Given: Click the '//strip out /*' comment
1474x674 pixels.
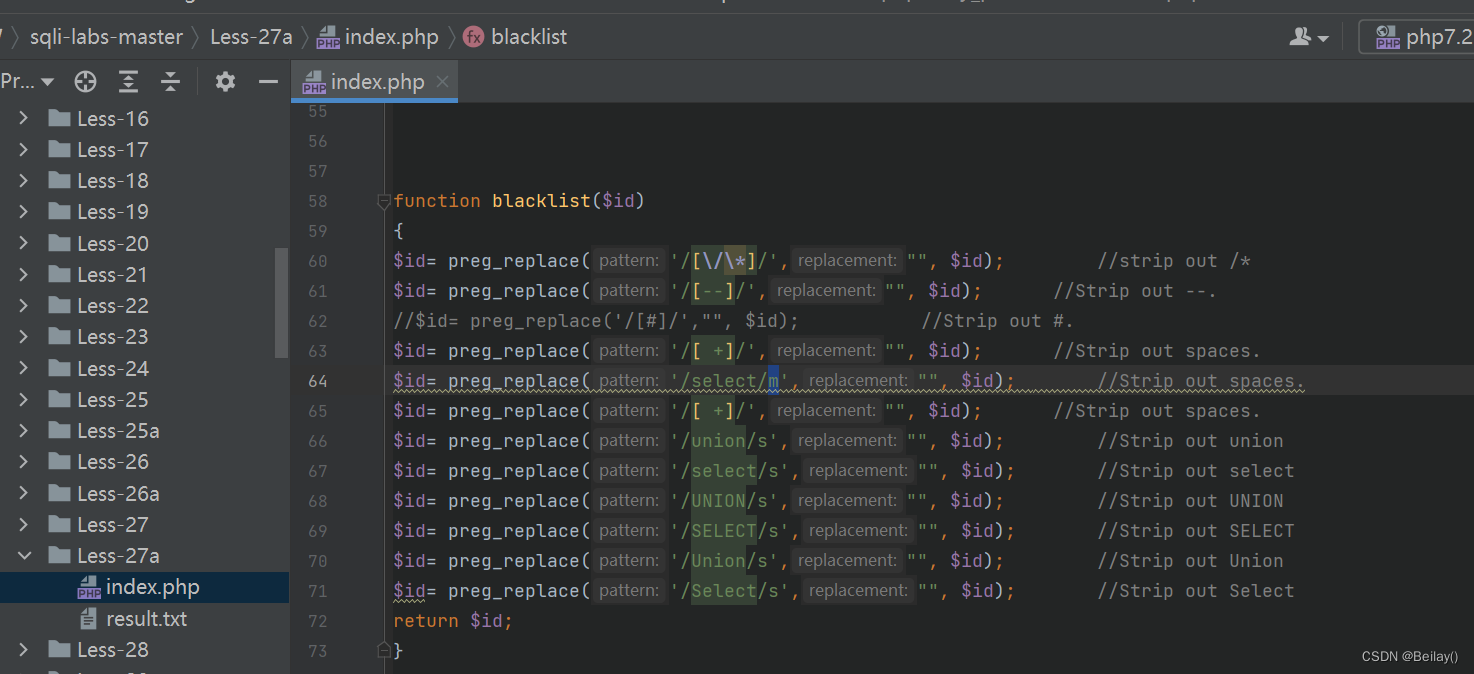Looking at the screenshot, I should pyautogui.click(x=1174, y=261).
